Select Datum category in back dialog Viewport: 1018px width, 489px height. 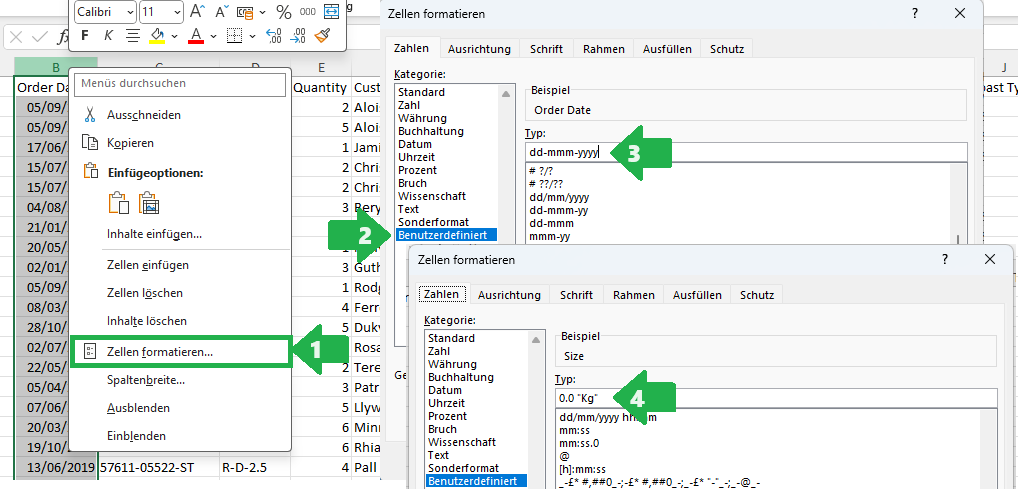pyautogui.click(x=414, y=144)
